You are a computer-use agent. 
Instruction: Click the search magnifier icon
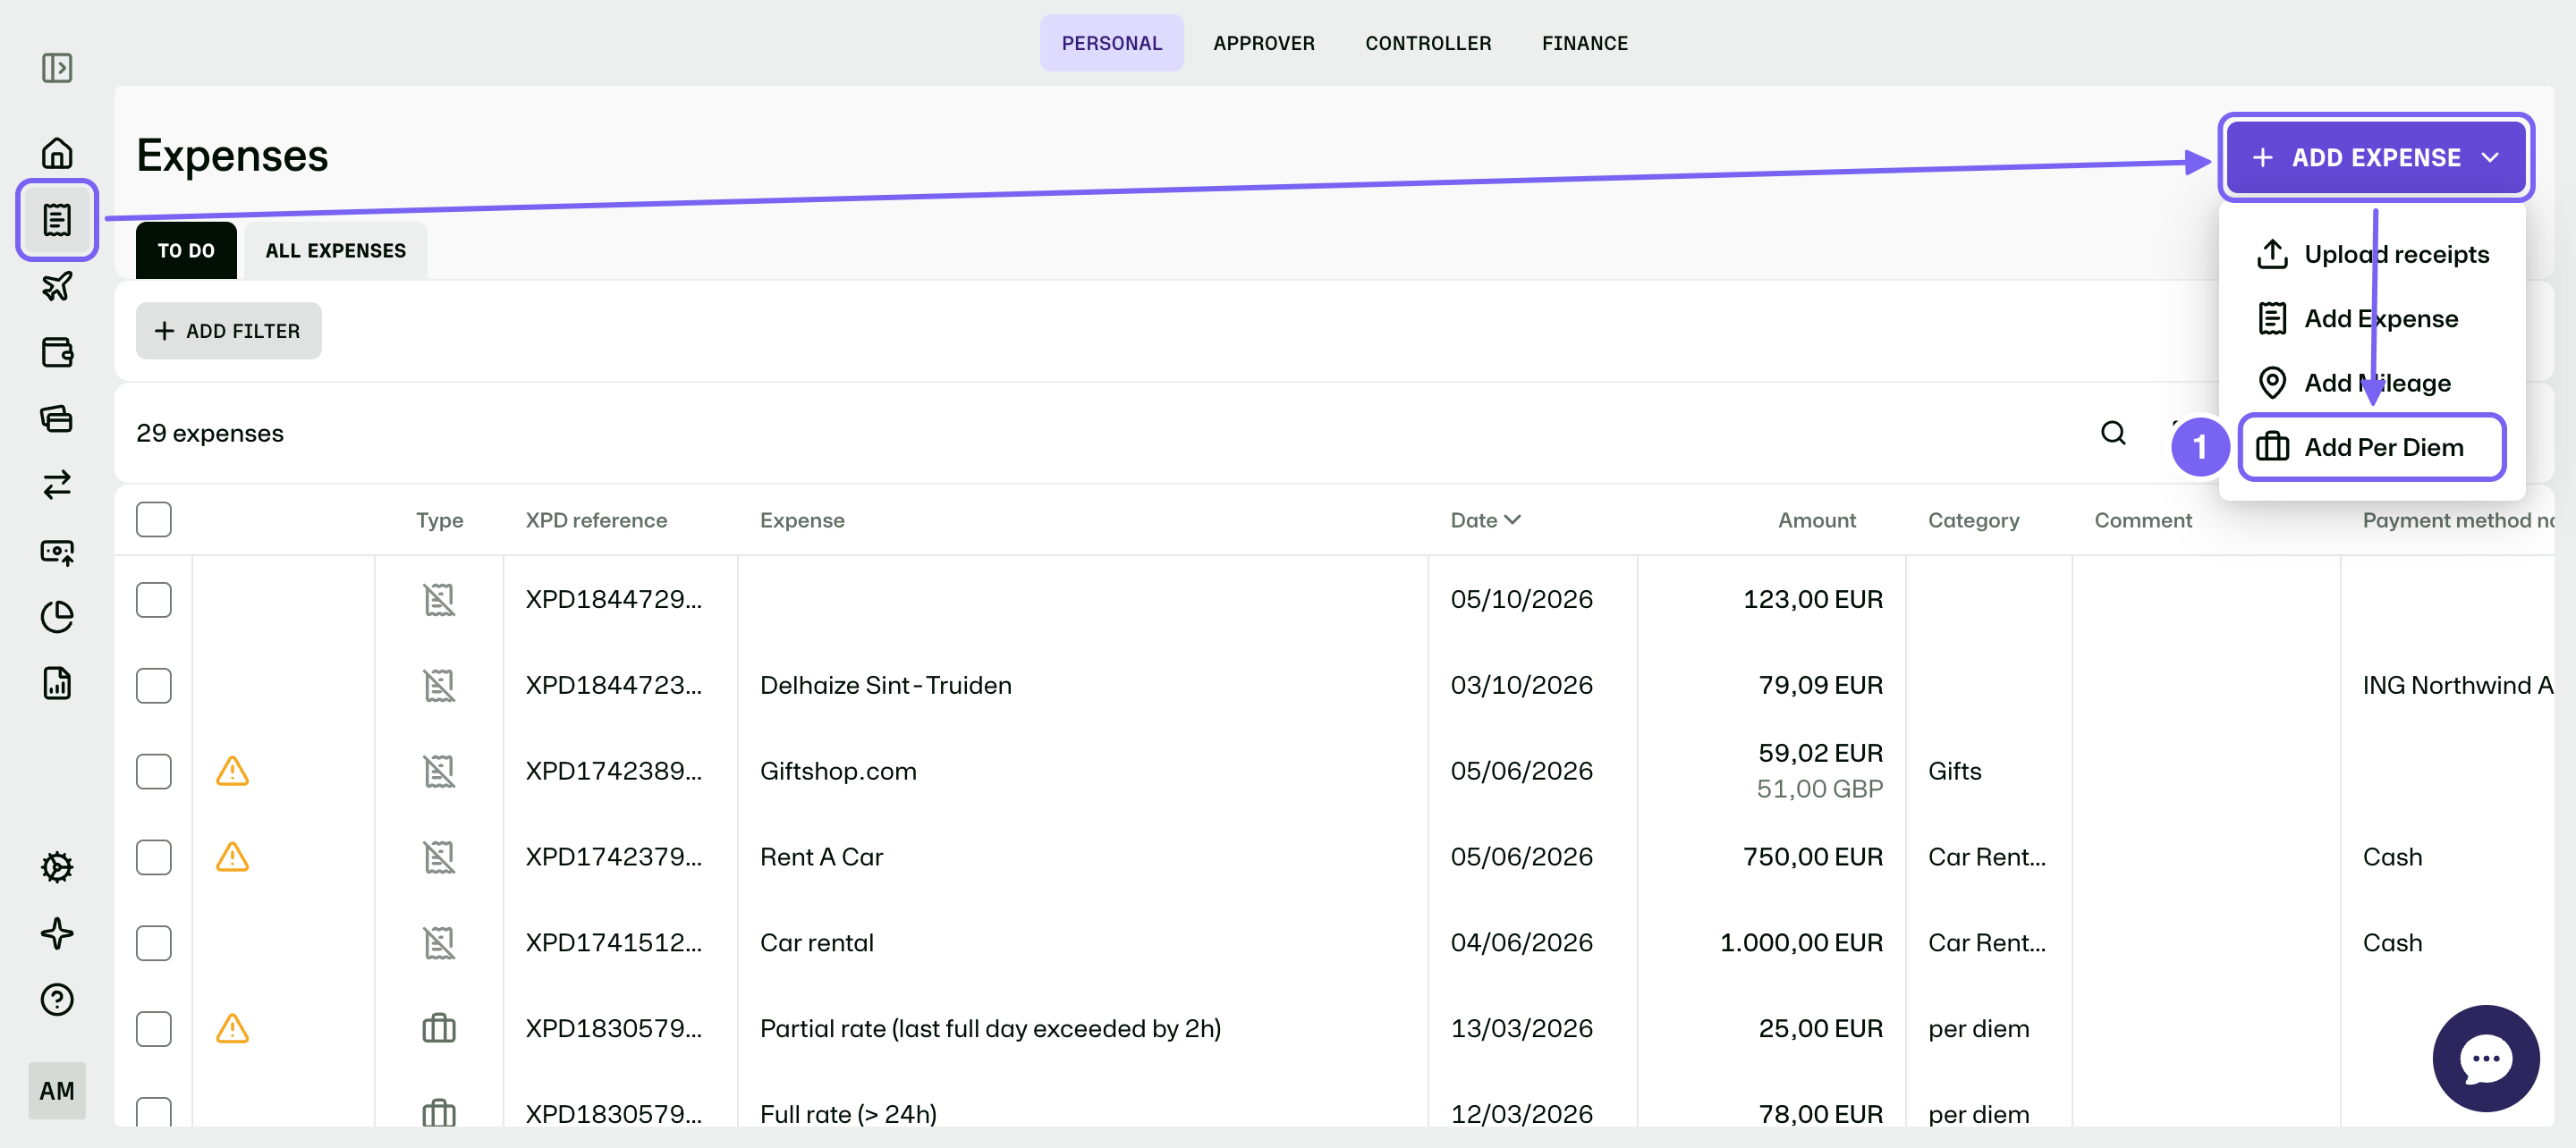pos(2113,433)
